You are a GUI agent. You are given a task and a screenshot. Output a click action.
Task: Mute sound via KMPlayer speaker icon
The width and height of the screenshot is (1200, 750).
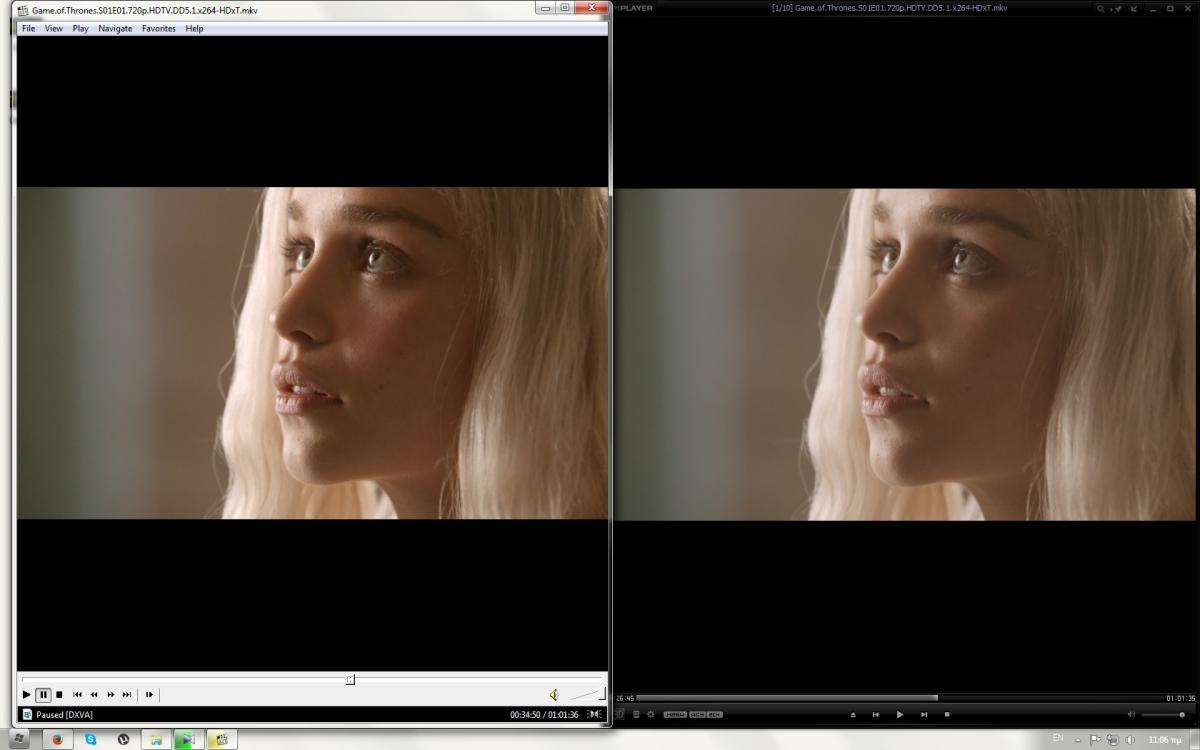pos(1131,714)
